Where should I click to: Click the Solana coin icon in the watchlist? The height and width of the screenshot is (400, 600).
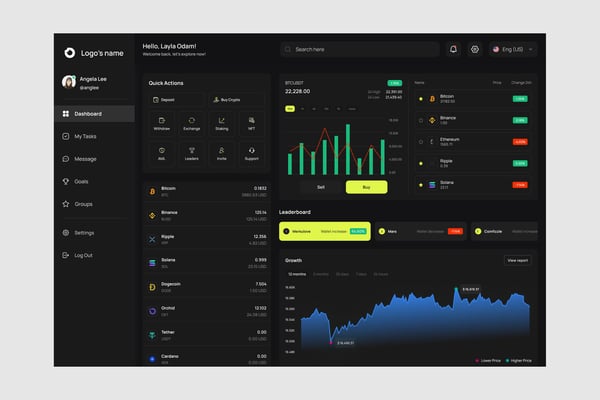pyautogui.click(x=432, y=185)
